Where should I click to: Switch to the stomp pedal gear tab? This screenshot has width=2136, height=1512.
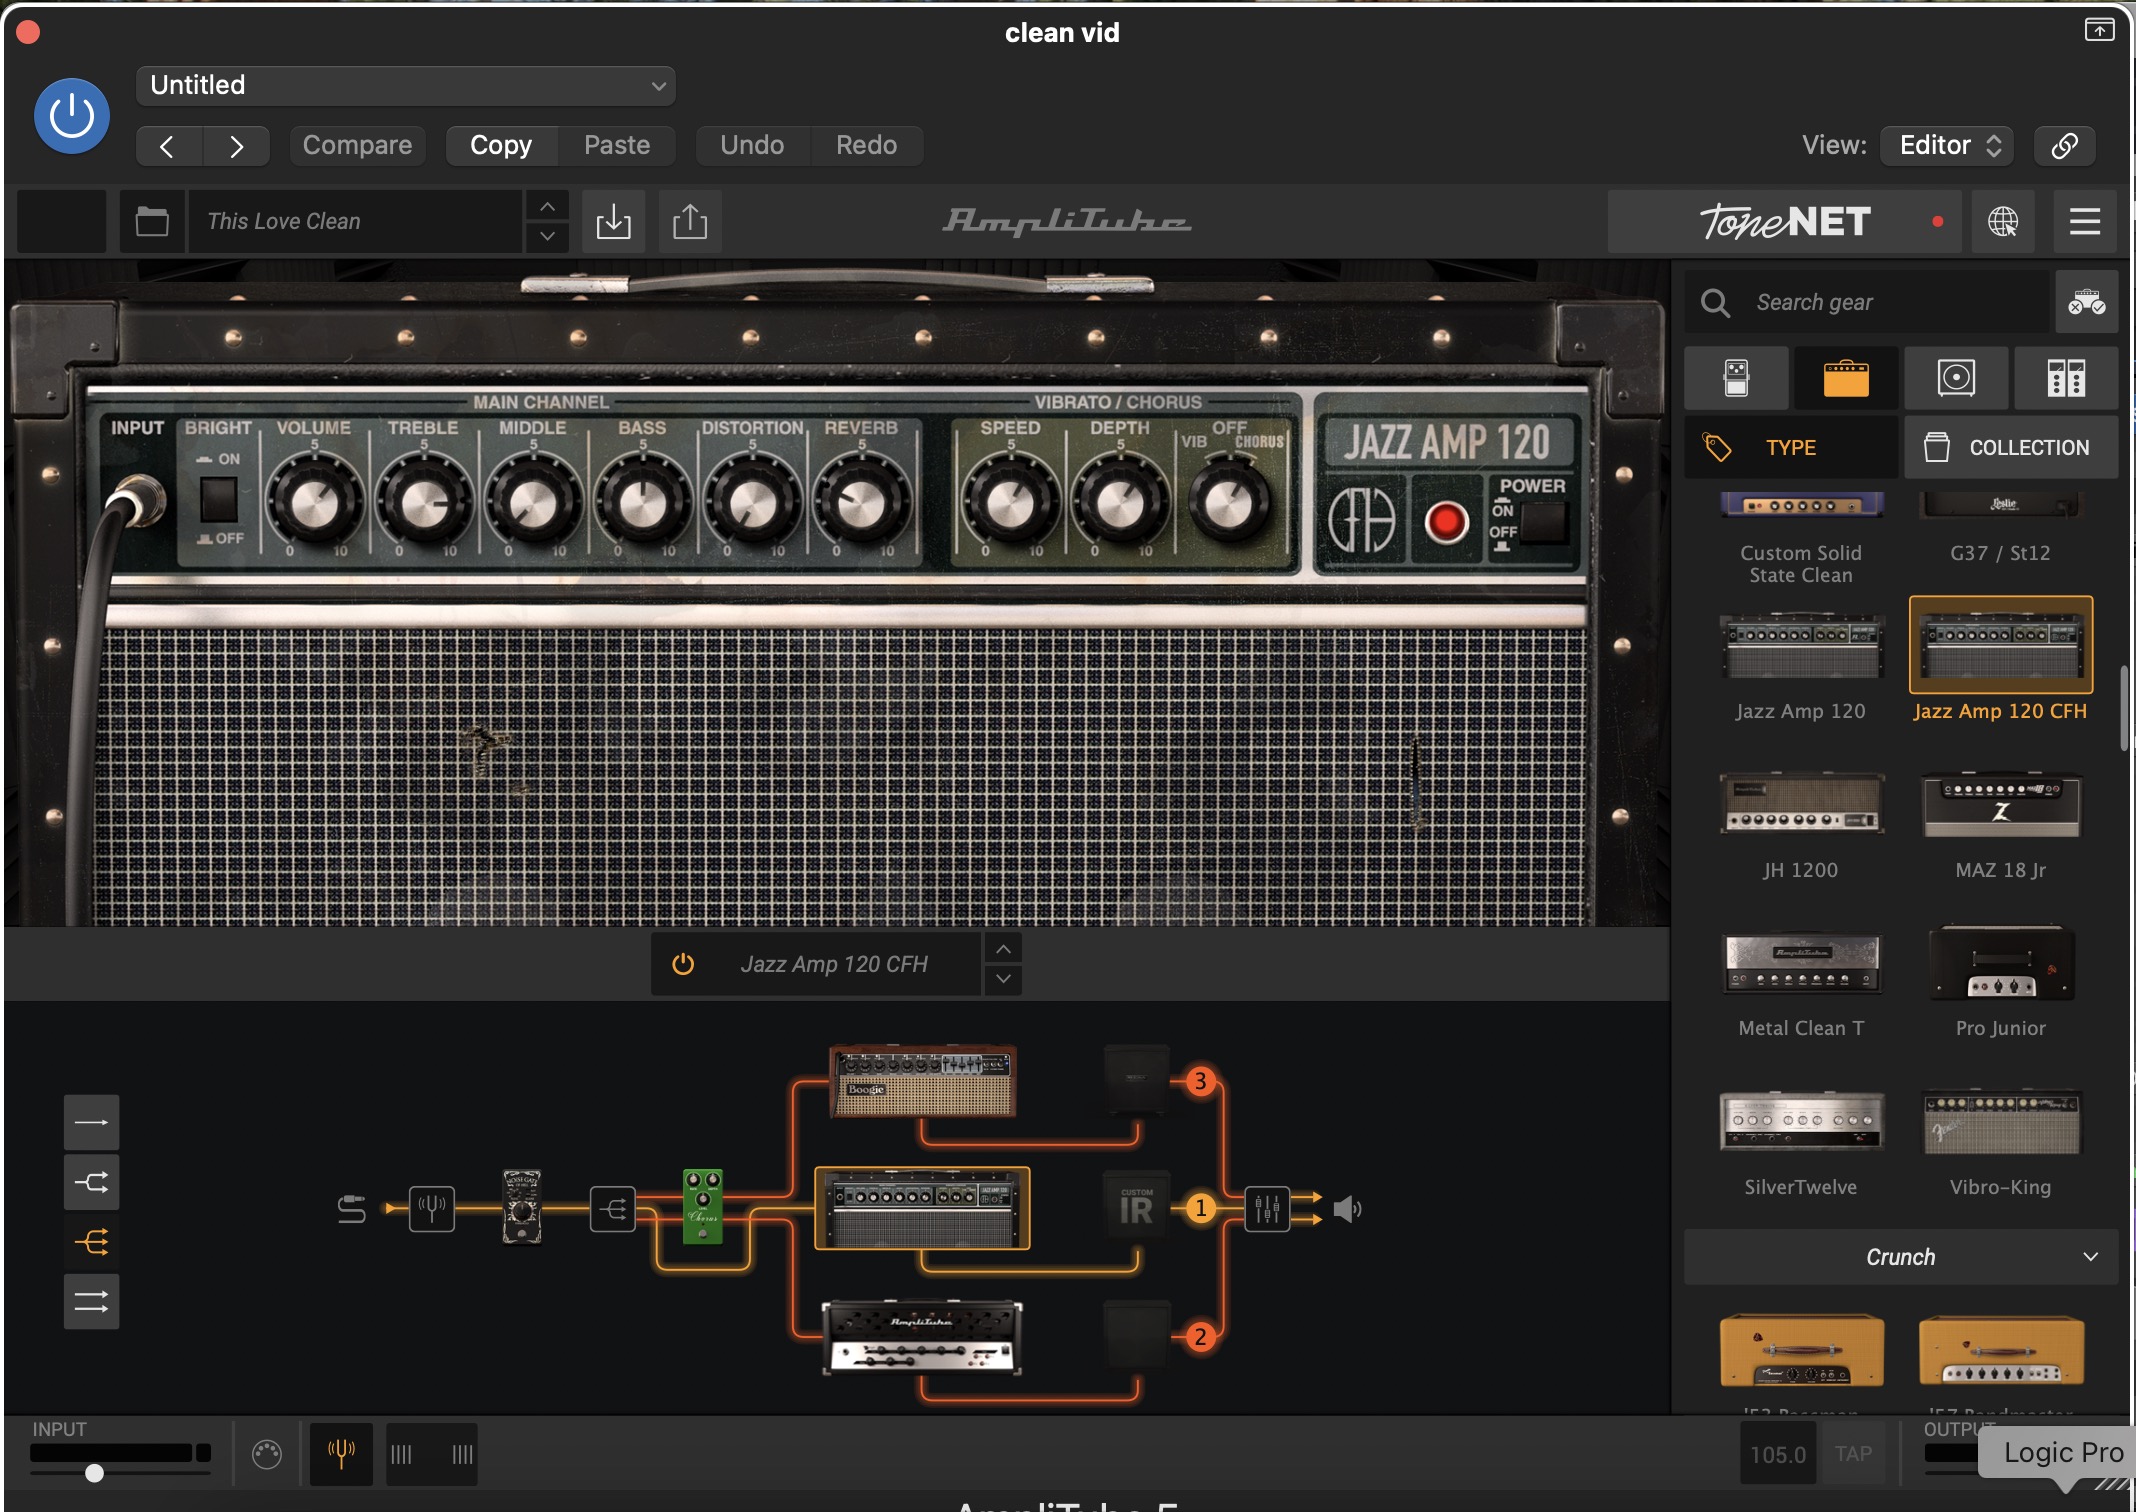[x=1736, y=378]
